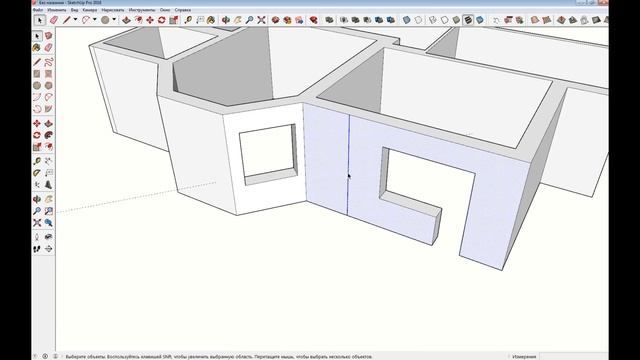The height and width of the screenshot is (360, 640).
Task: Click Zoom Extents in top toolbar
Action: (261, 20)
